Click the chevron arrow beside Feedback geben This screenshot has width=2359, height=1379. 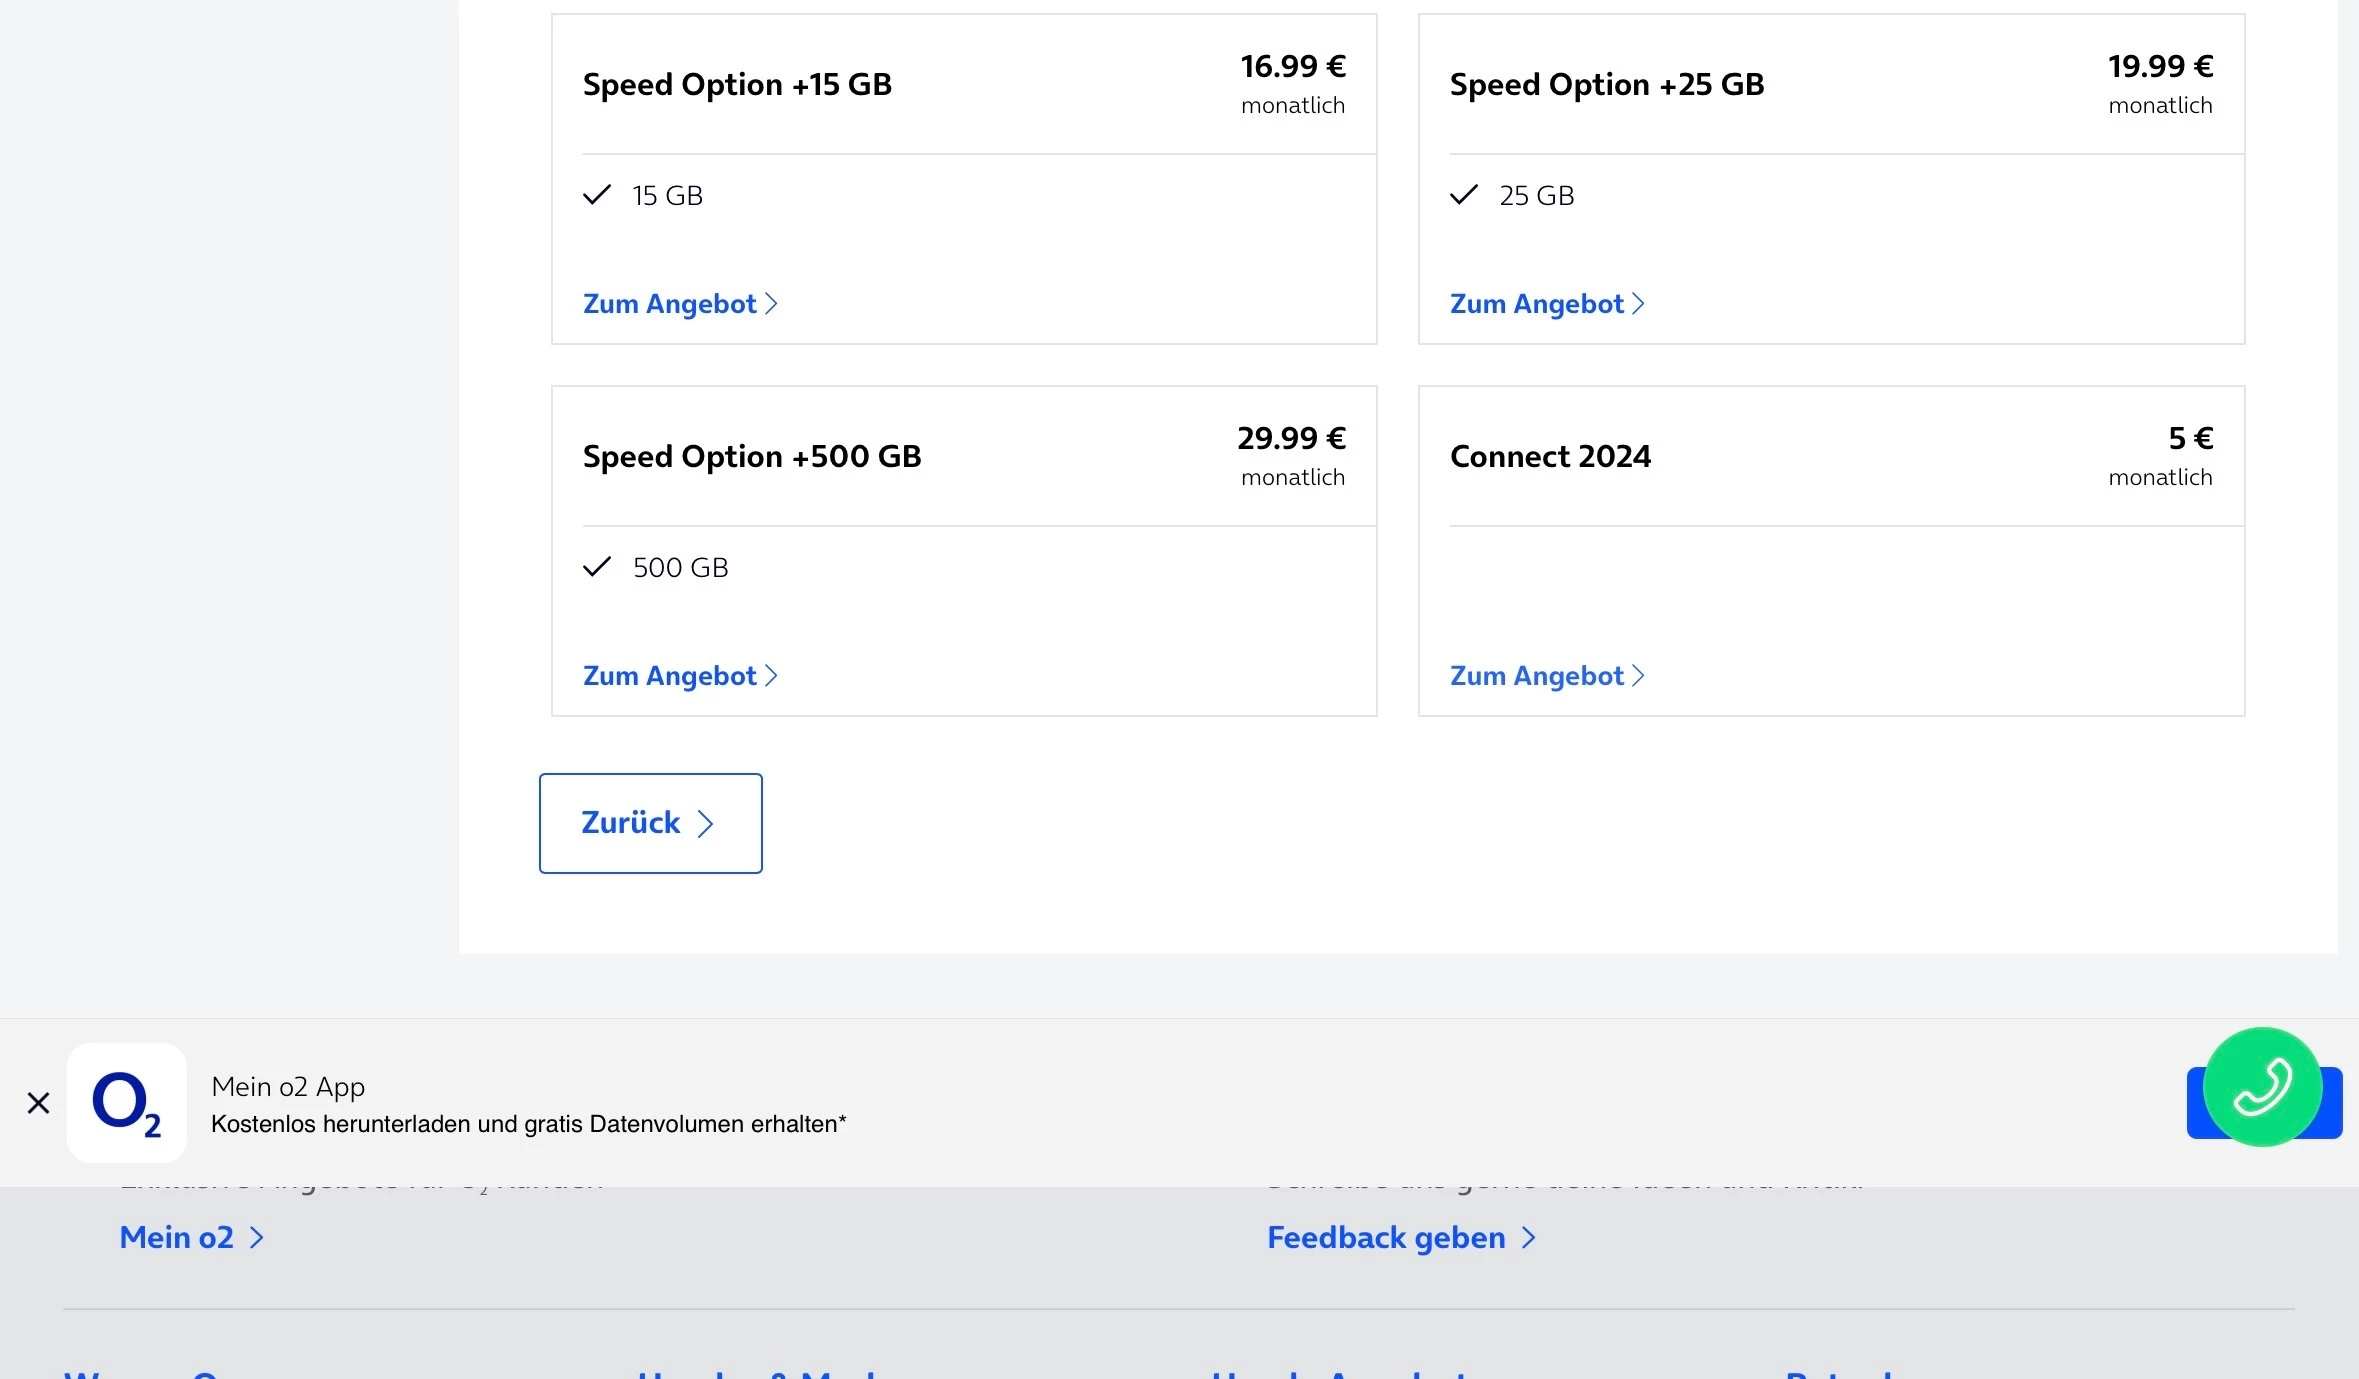pyautogui.click(x=1528, y=1238)
